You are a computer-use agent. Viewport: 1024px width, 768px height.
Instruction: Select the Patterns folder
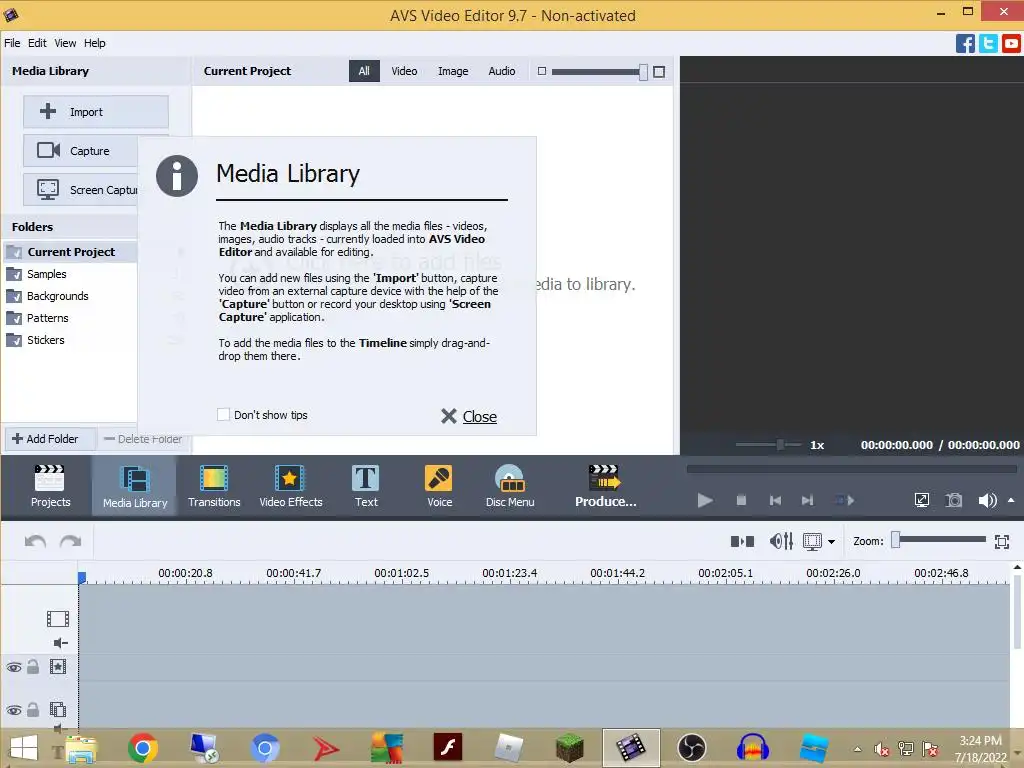click(x=47, y=318)
